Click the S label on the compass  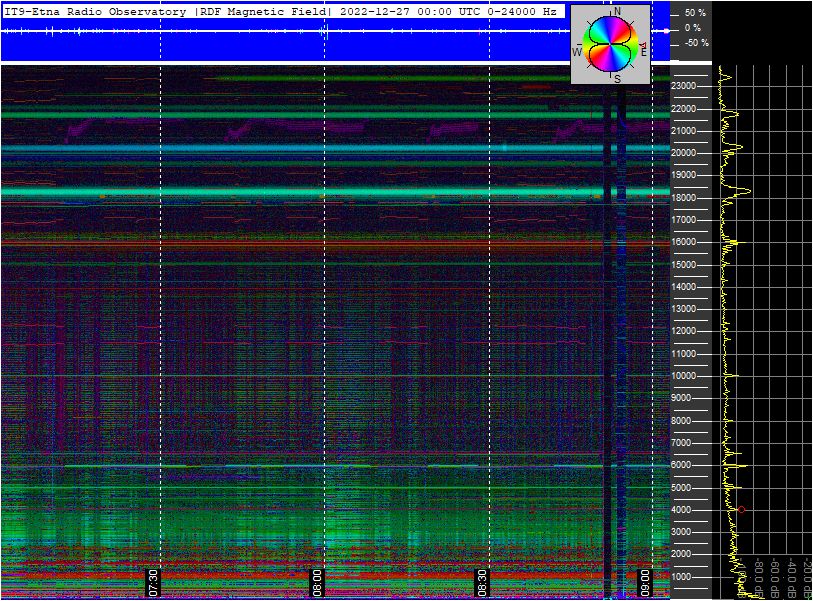point(617,79)
